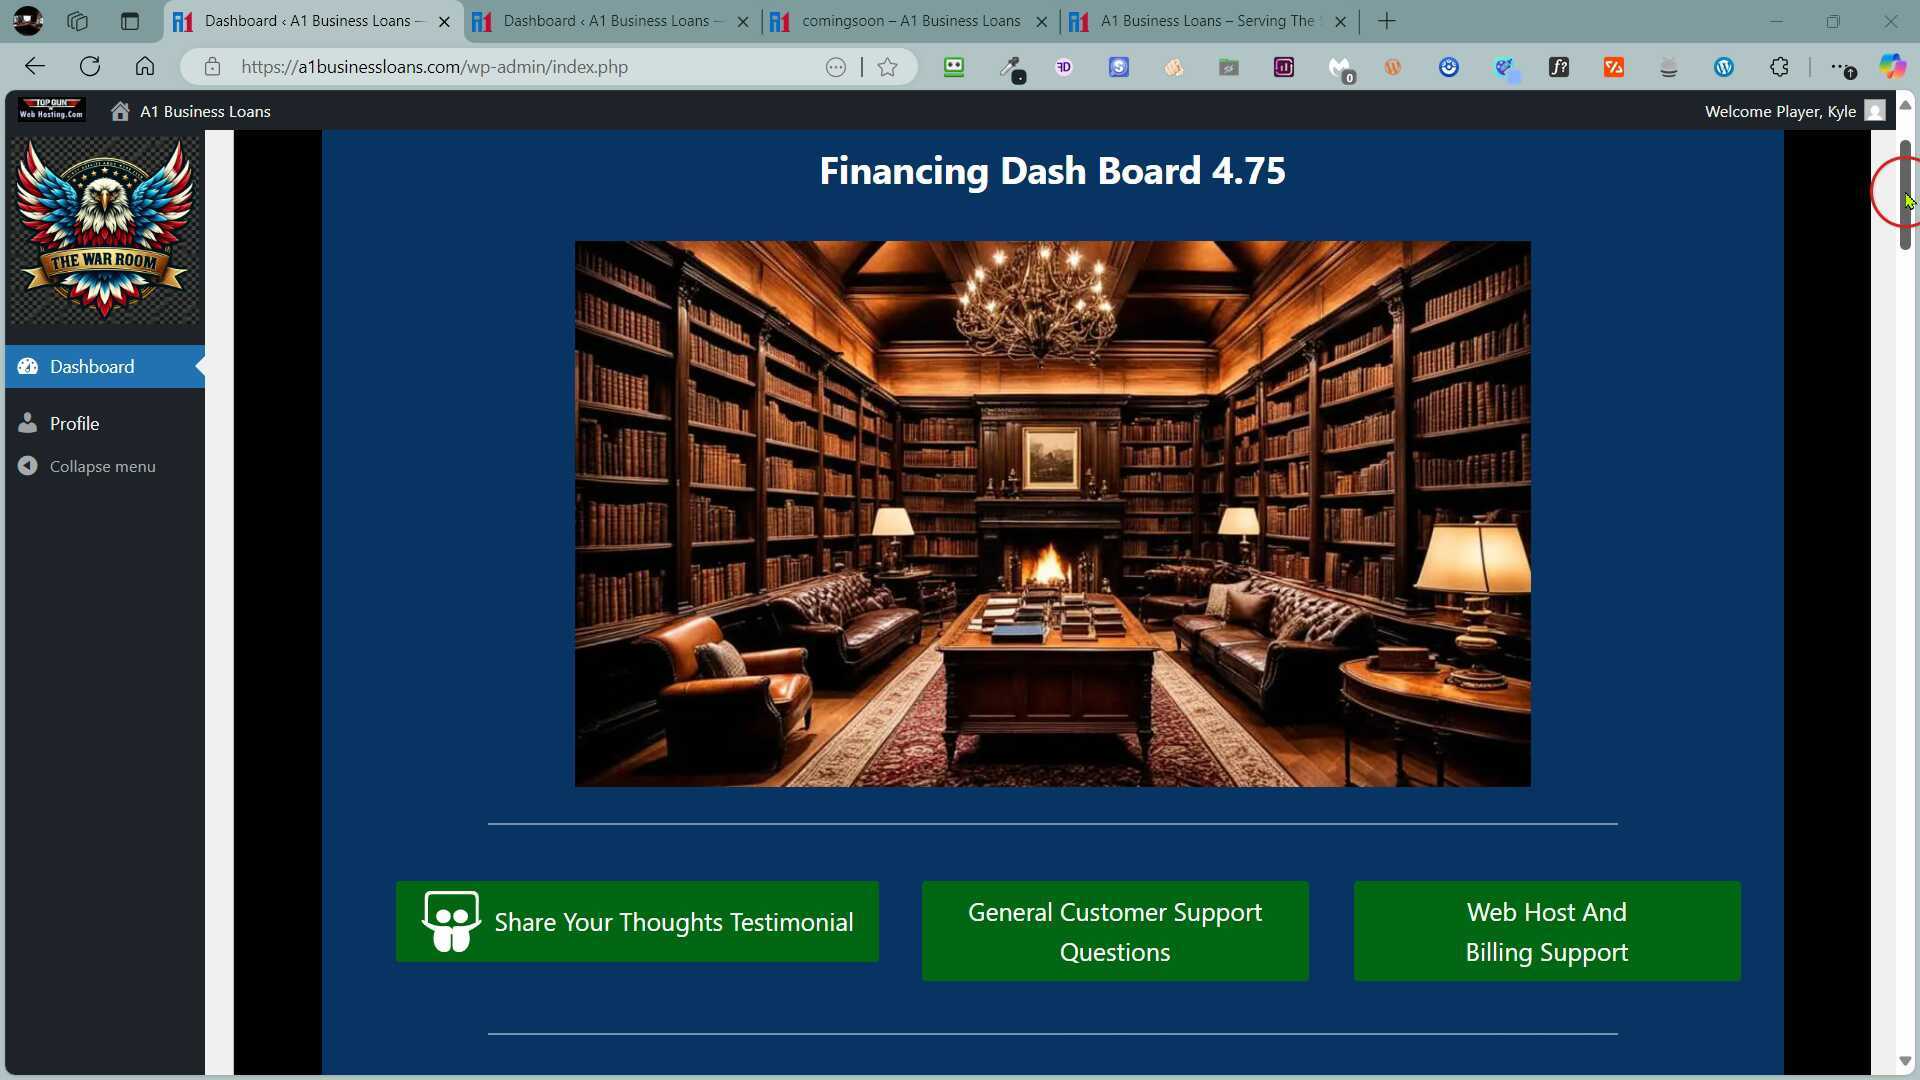Open the browser Extensions puzzle icon

click(1779, 67)
